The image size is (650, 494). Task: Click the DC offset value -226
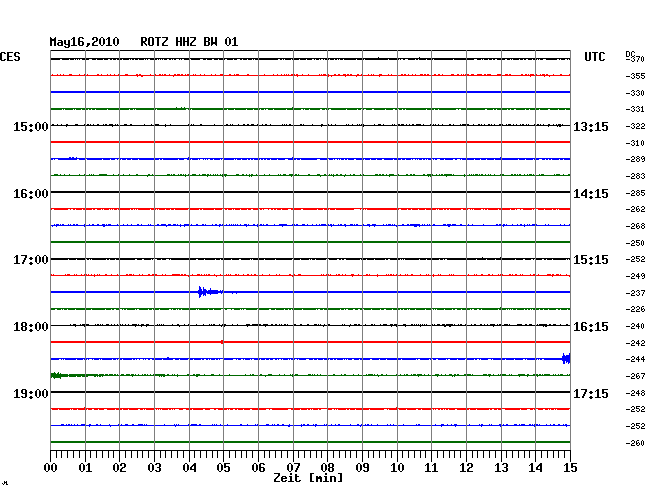(x=635, y=309)
